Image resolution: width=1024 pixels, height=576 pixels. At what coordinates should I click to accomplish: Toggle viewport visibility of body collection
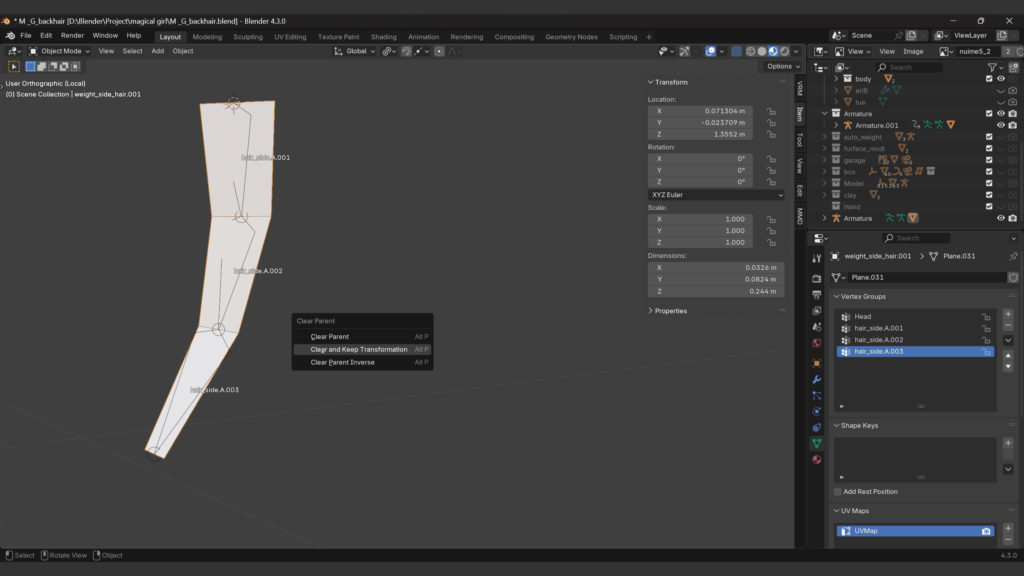pyautogui.click(x=1000, y=78)
